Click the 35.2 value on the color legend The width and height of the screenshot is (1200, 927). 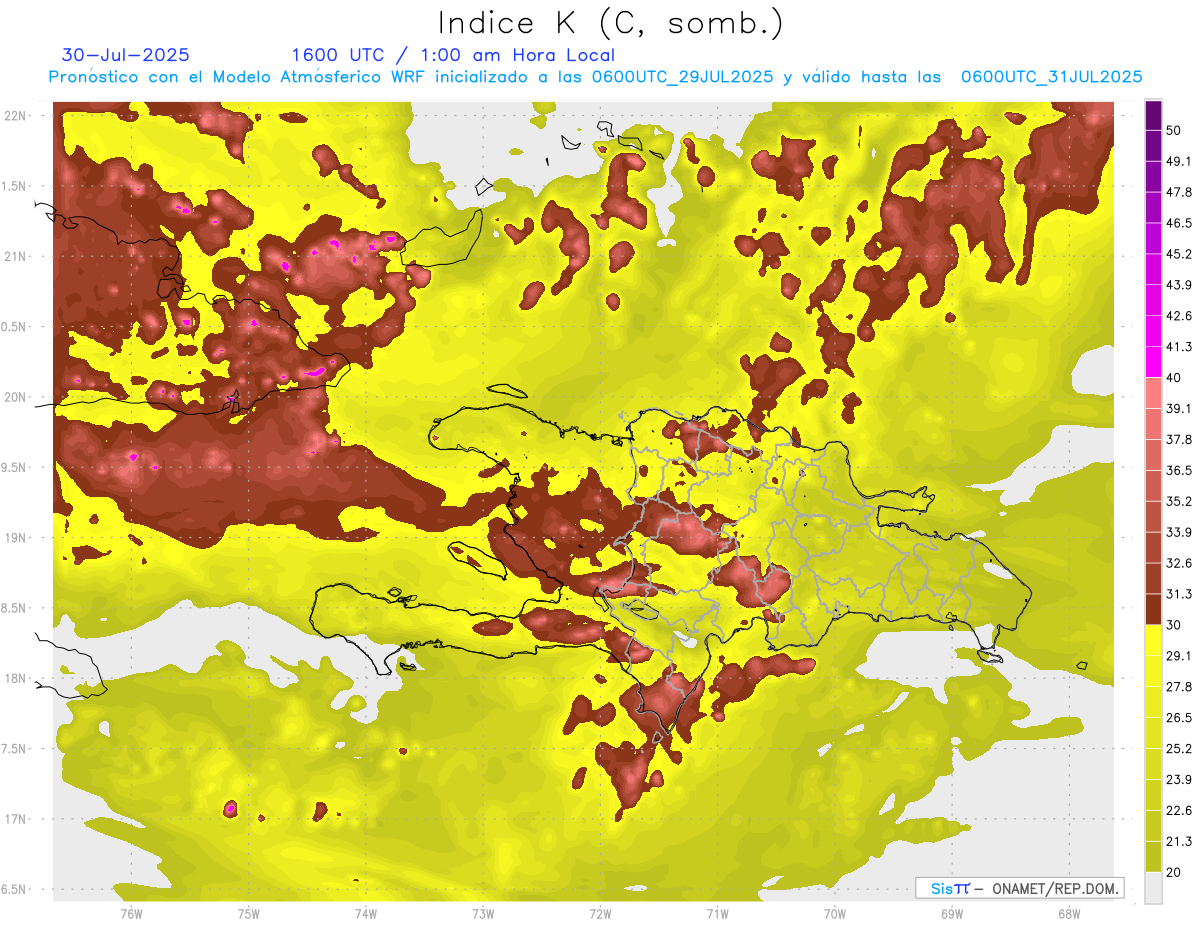tap(1179, 501)
